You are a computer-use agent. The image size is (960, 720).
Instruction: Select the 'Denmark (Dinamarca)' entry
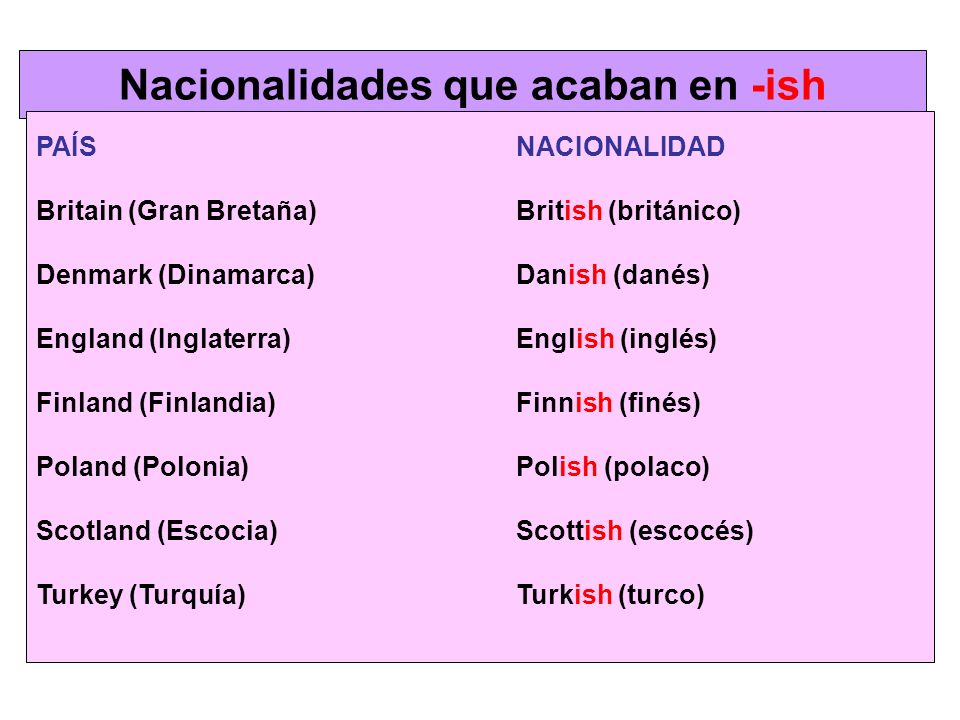176,275
